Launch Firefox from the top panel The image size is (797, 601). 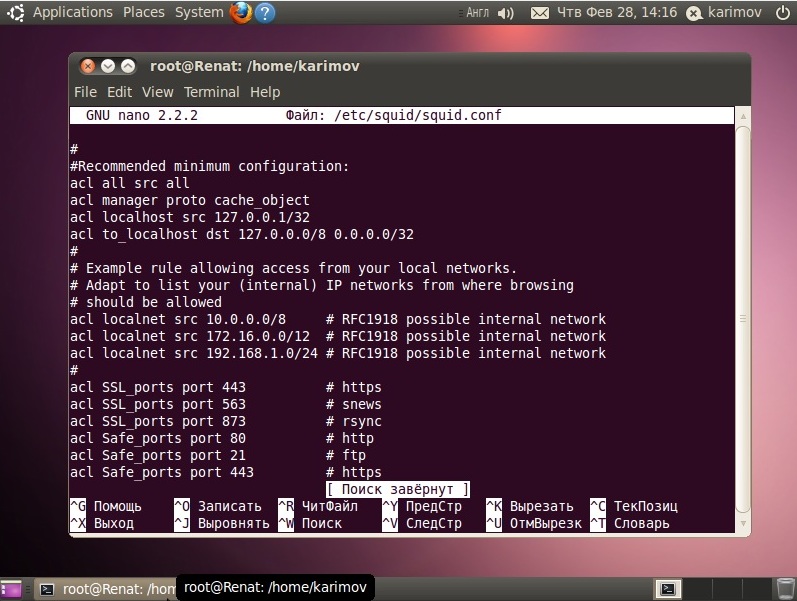click(240, 12)
